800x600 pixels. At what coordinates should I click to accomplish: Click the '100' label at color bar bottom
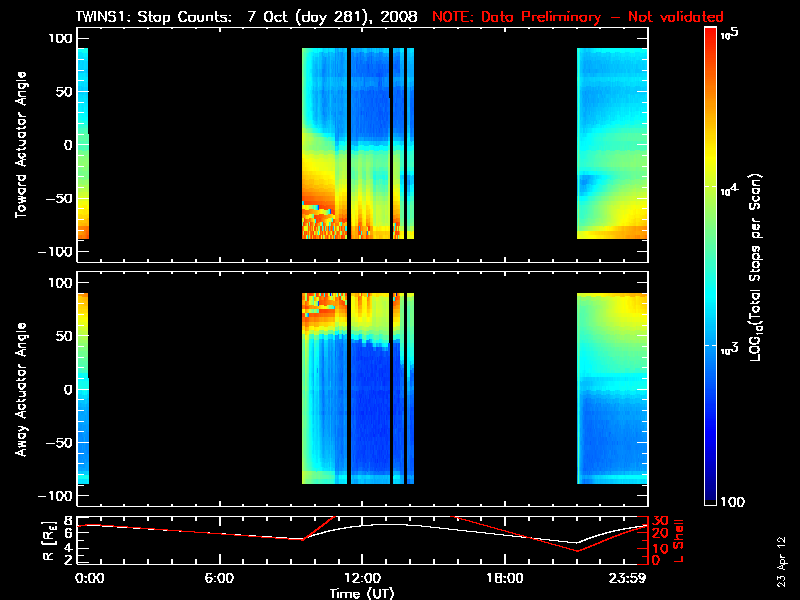[x=733, y=502]
